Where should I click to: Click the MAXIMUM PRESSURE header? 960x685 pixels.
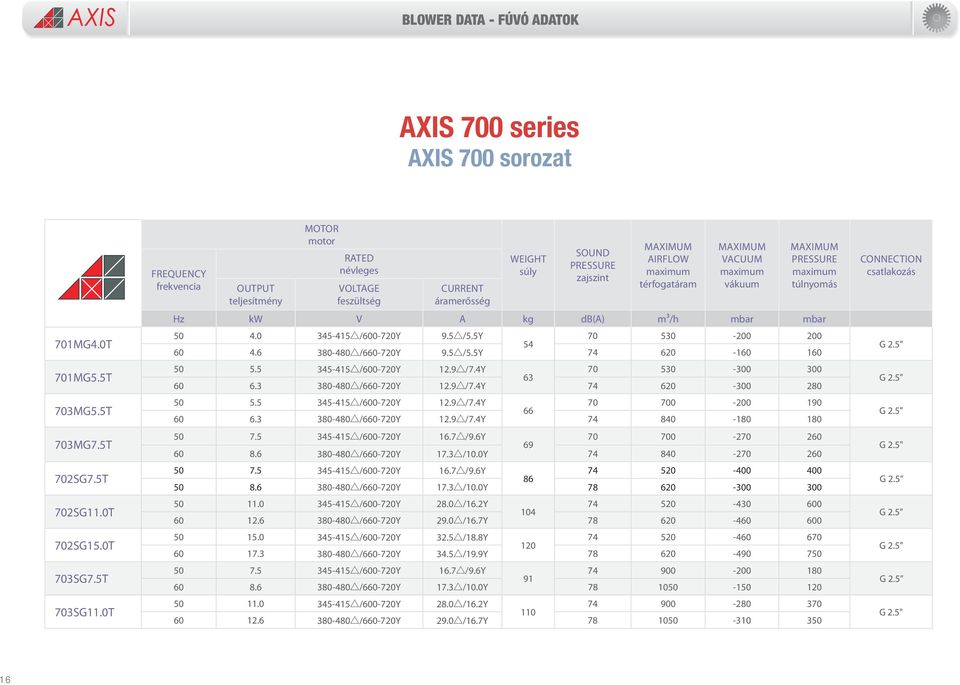(814, 265)
